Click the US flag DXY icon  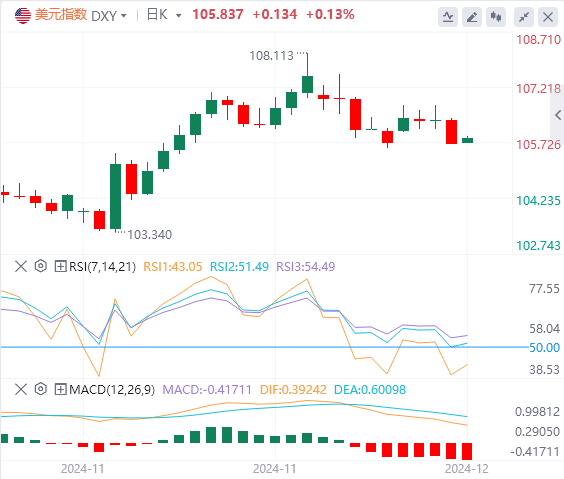point(23,15)
